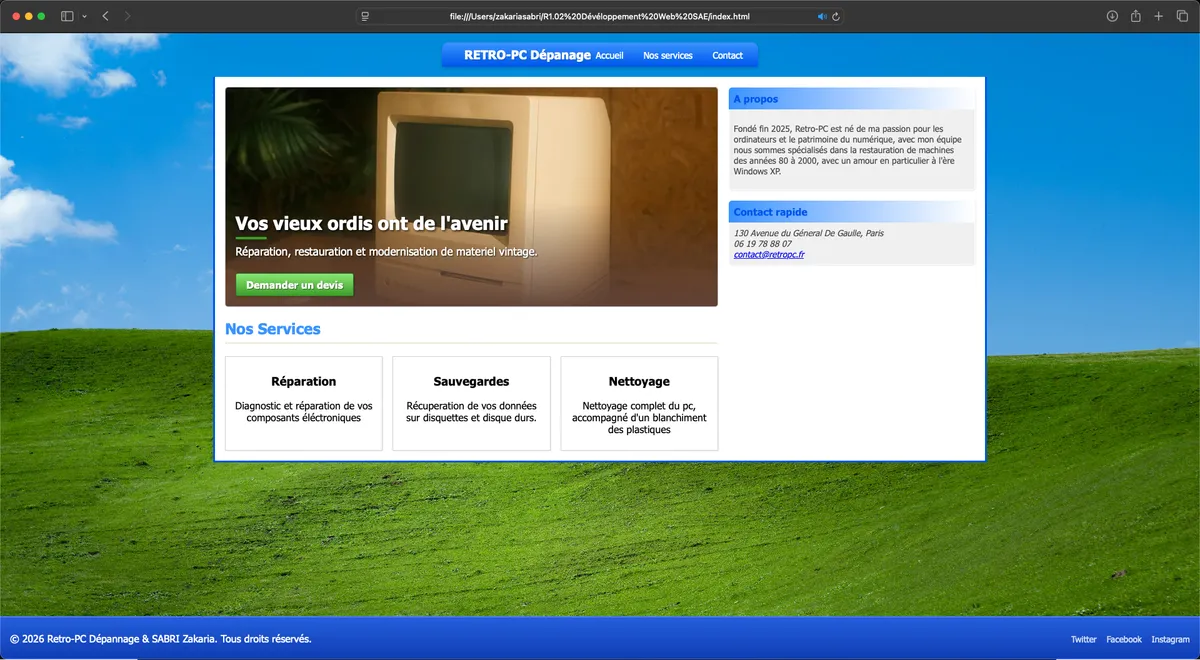This screenshot has height=660, width=1200.
Task: Click the hero subtitle about Réparation, restauration
Action: click(386, 252)
